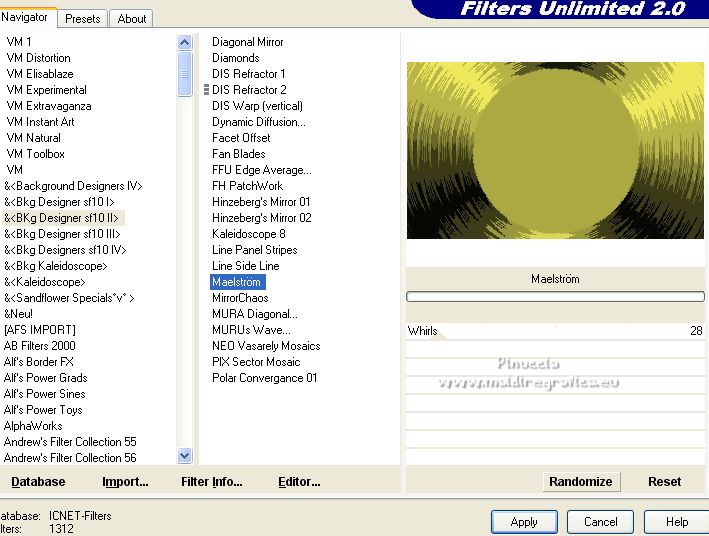Select [AFS IMPORT] category
Screen dimensions: 709x536
click(x=40, y=330)
